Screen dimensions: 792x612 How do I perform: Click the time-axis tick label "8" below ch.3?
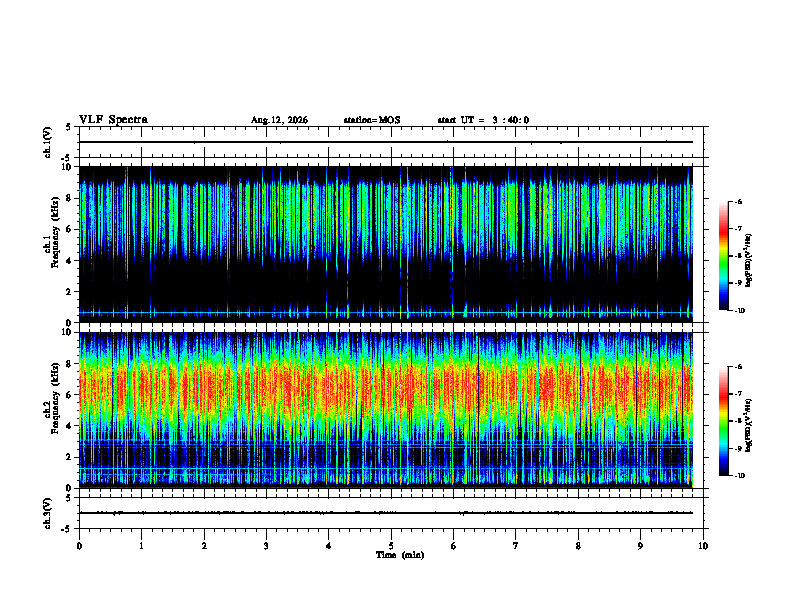click(x=578, y=546)
